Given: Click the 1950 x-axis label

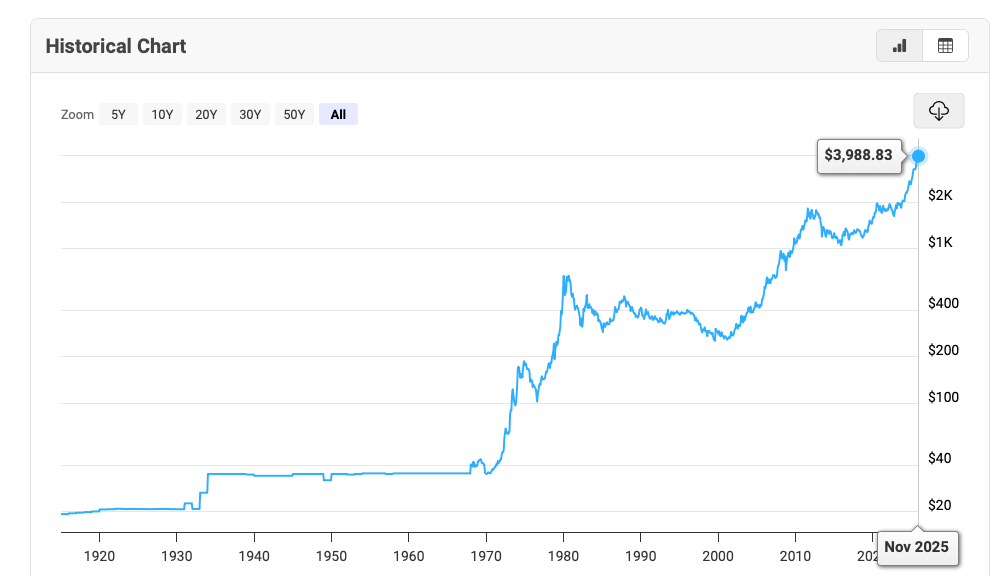Looking at the screenshot, I should coord(331,555).
